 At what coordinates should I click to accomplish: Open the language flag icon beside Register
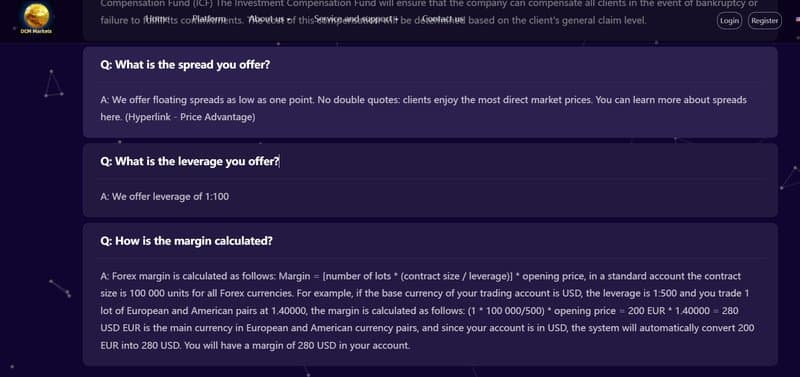[797, 20]
